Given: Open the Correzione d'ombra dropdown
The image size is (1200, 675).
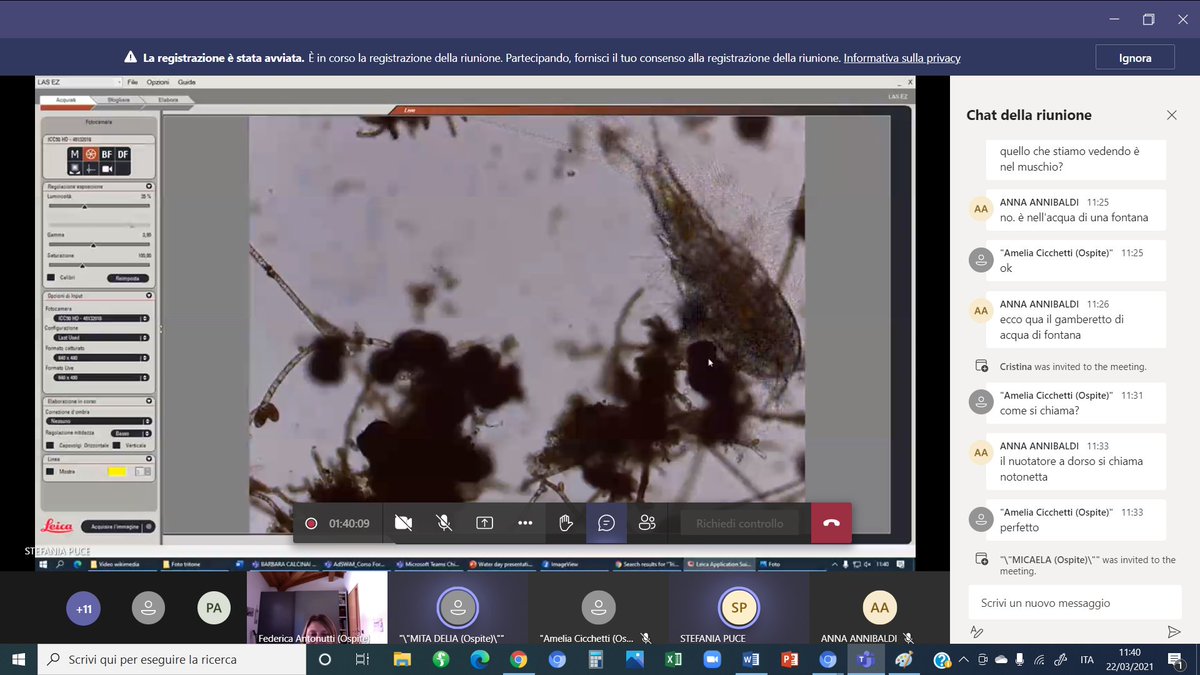Looking at the screenshot, I should [x=99, y=421].
